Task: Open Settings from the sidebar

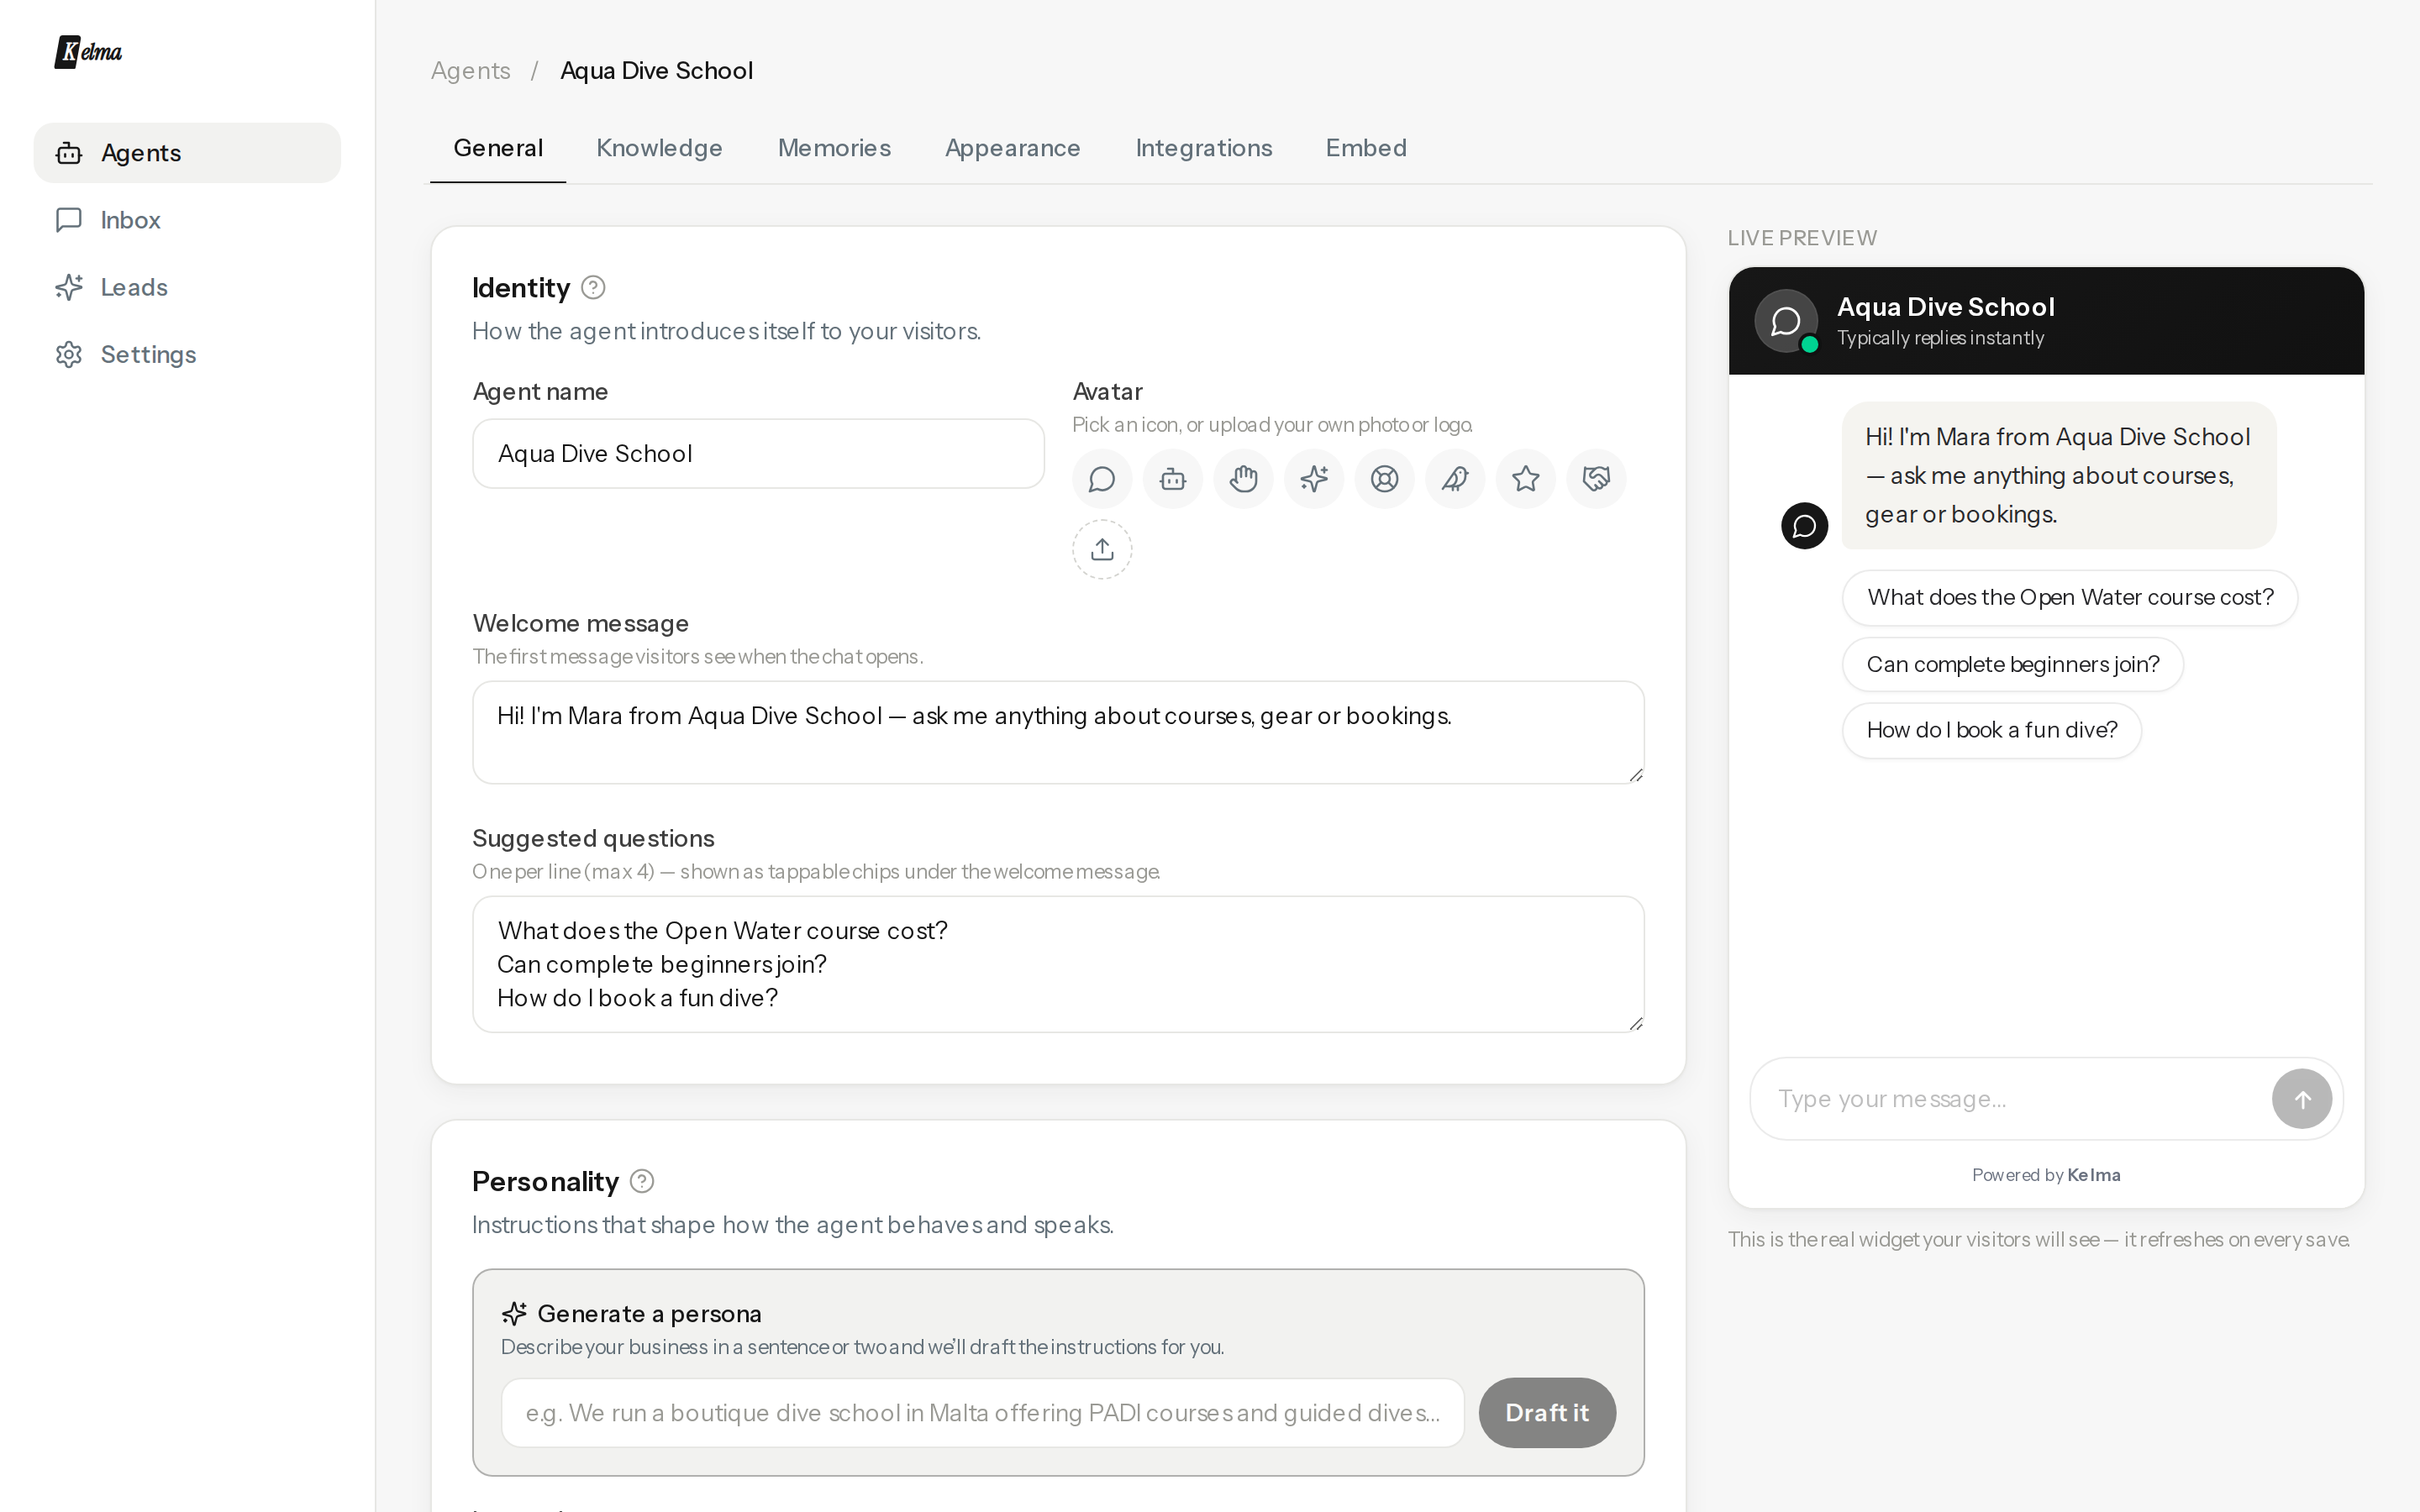Action: click(187, 354)
